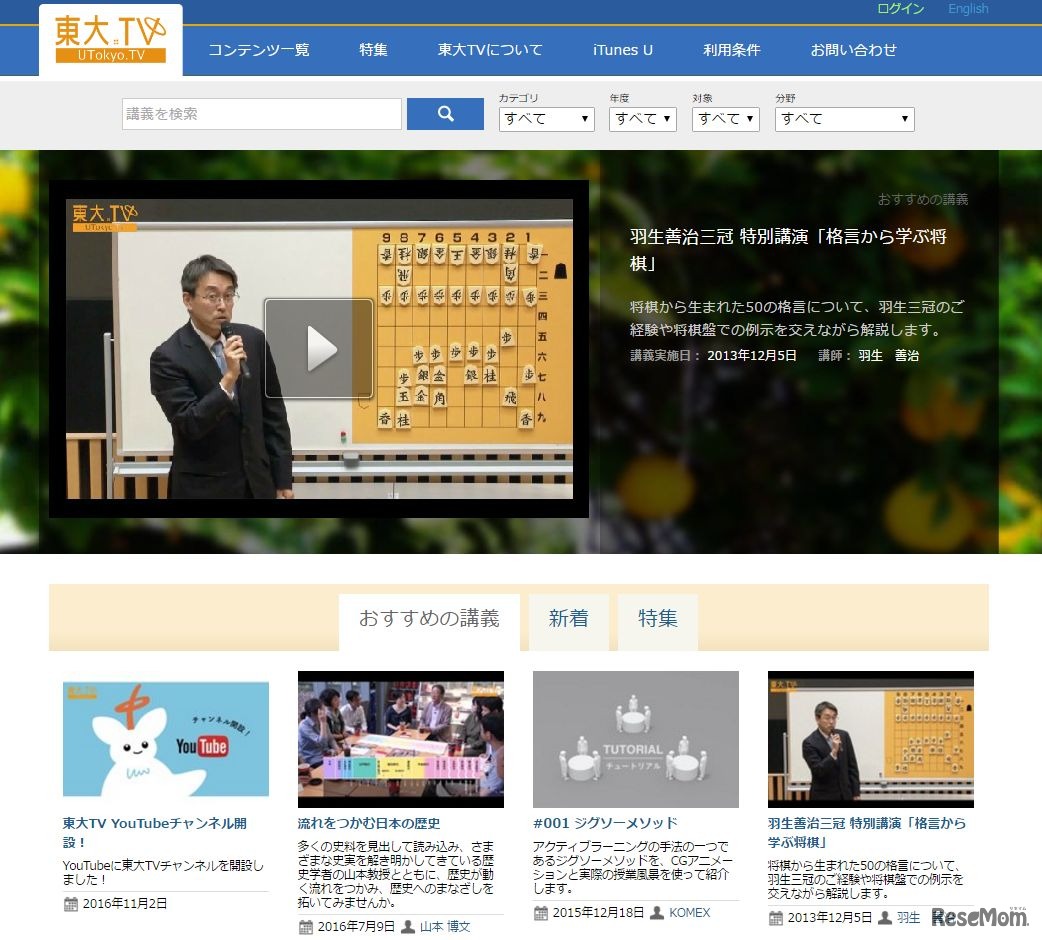The width and height of the screenshot is (1042, 940).
Task: Click author link KOMEX
Action: (x=690, y=913)
